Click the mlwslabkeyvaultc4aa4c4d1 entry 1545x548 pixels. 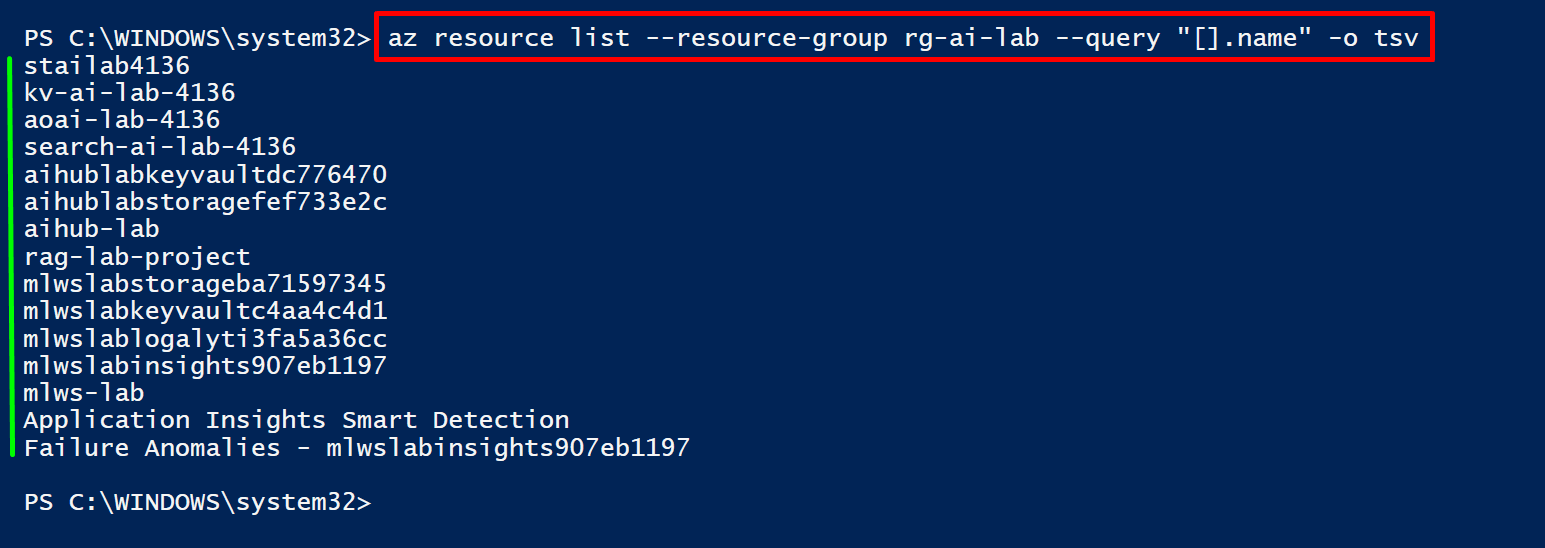pos(205,311)
